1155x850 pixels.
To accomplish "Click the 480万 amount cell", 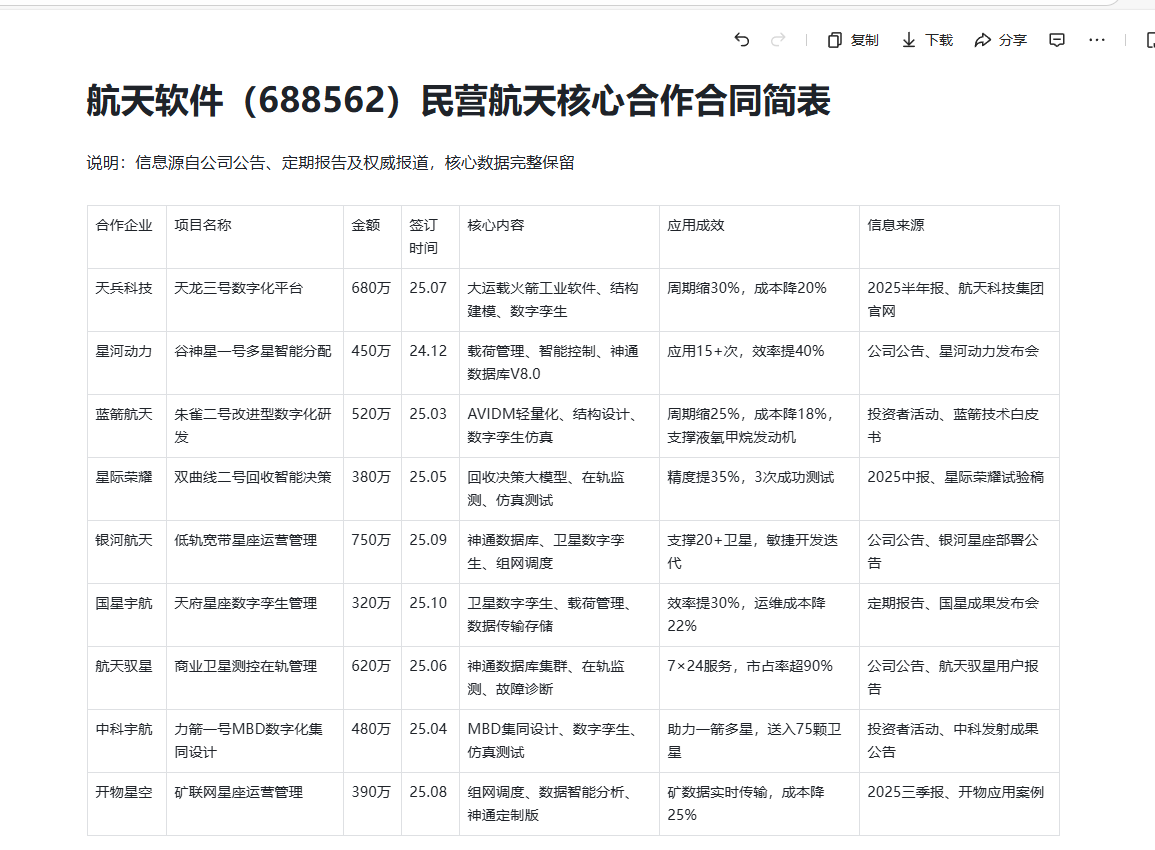I will [x=372, y=740].
